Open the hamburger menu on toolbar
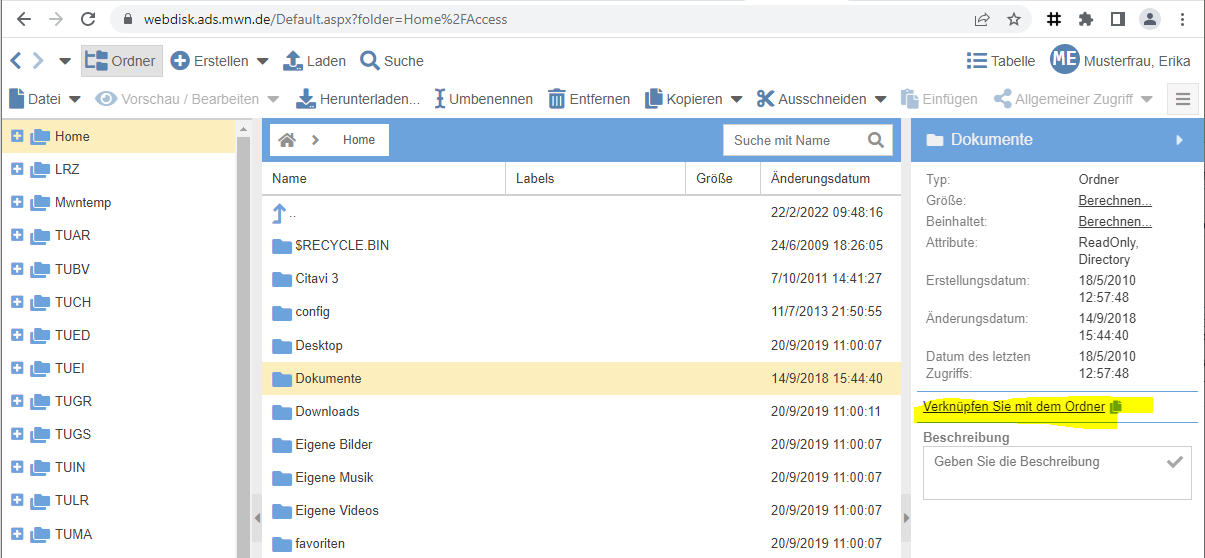 [x=1184, y=99]
